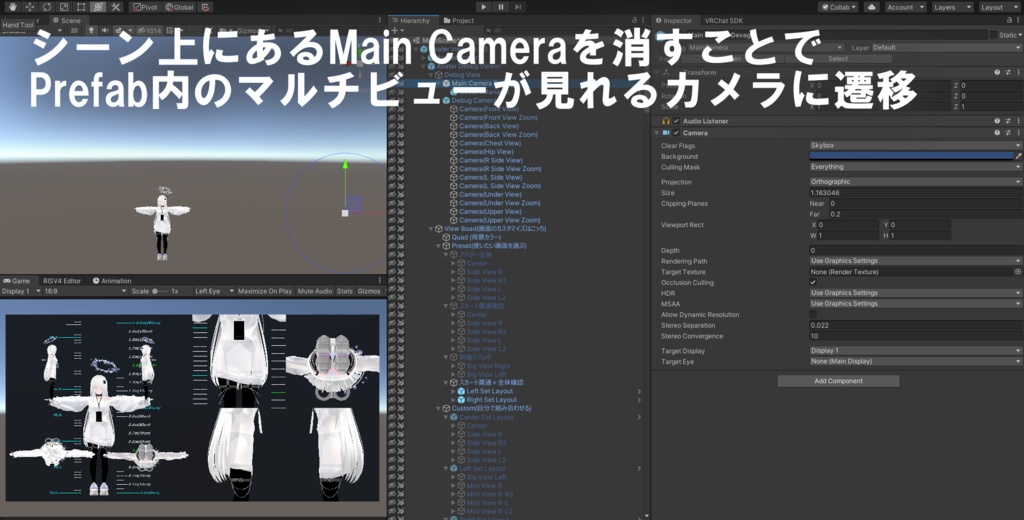Toggle Mute Audio in Game view

[x=315, y=291]
